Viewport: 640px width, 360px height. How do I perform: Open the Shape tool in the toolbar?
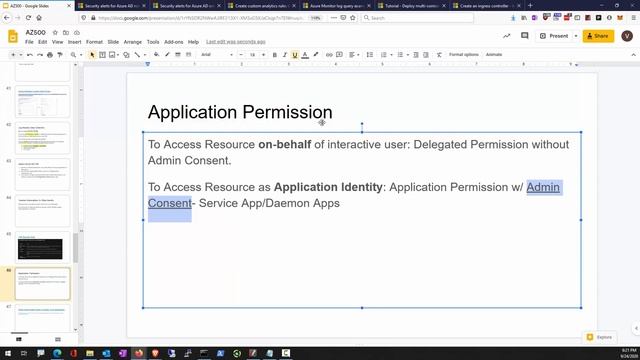[x=126, y=55]
